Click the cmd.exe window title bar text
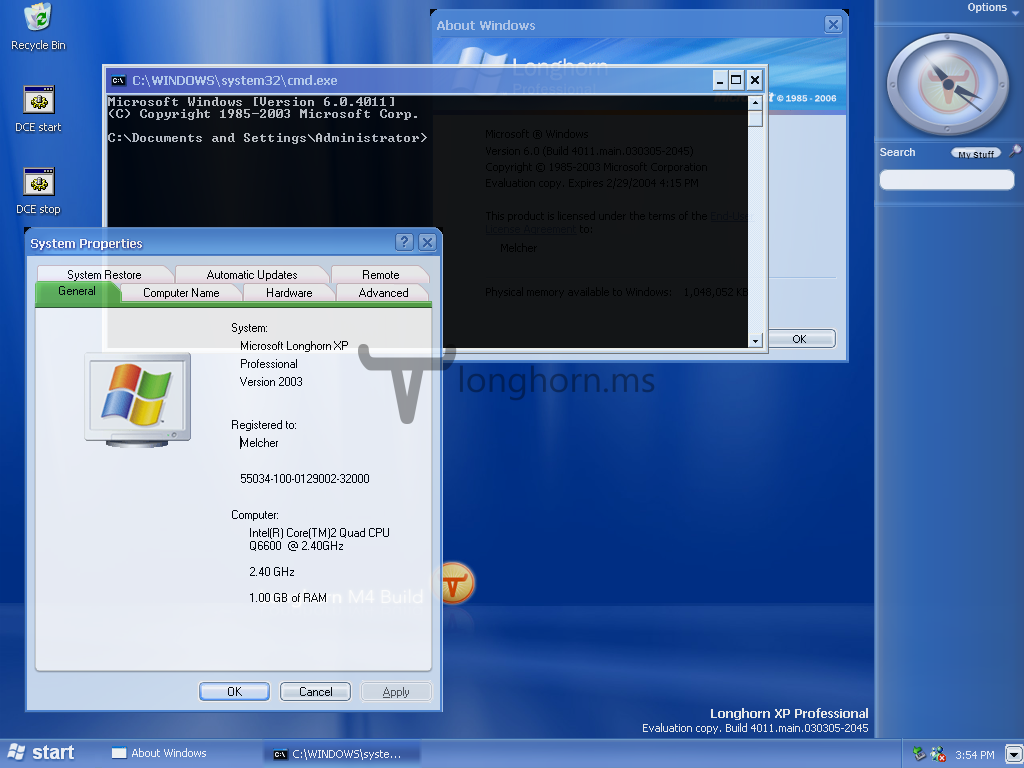Screen dimensions: 1024x768 click(x=235, y=80)
